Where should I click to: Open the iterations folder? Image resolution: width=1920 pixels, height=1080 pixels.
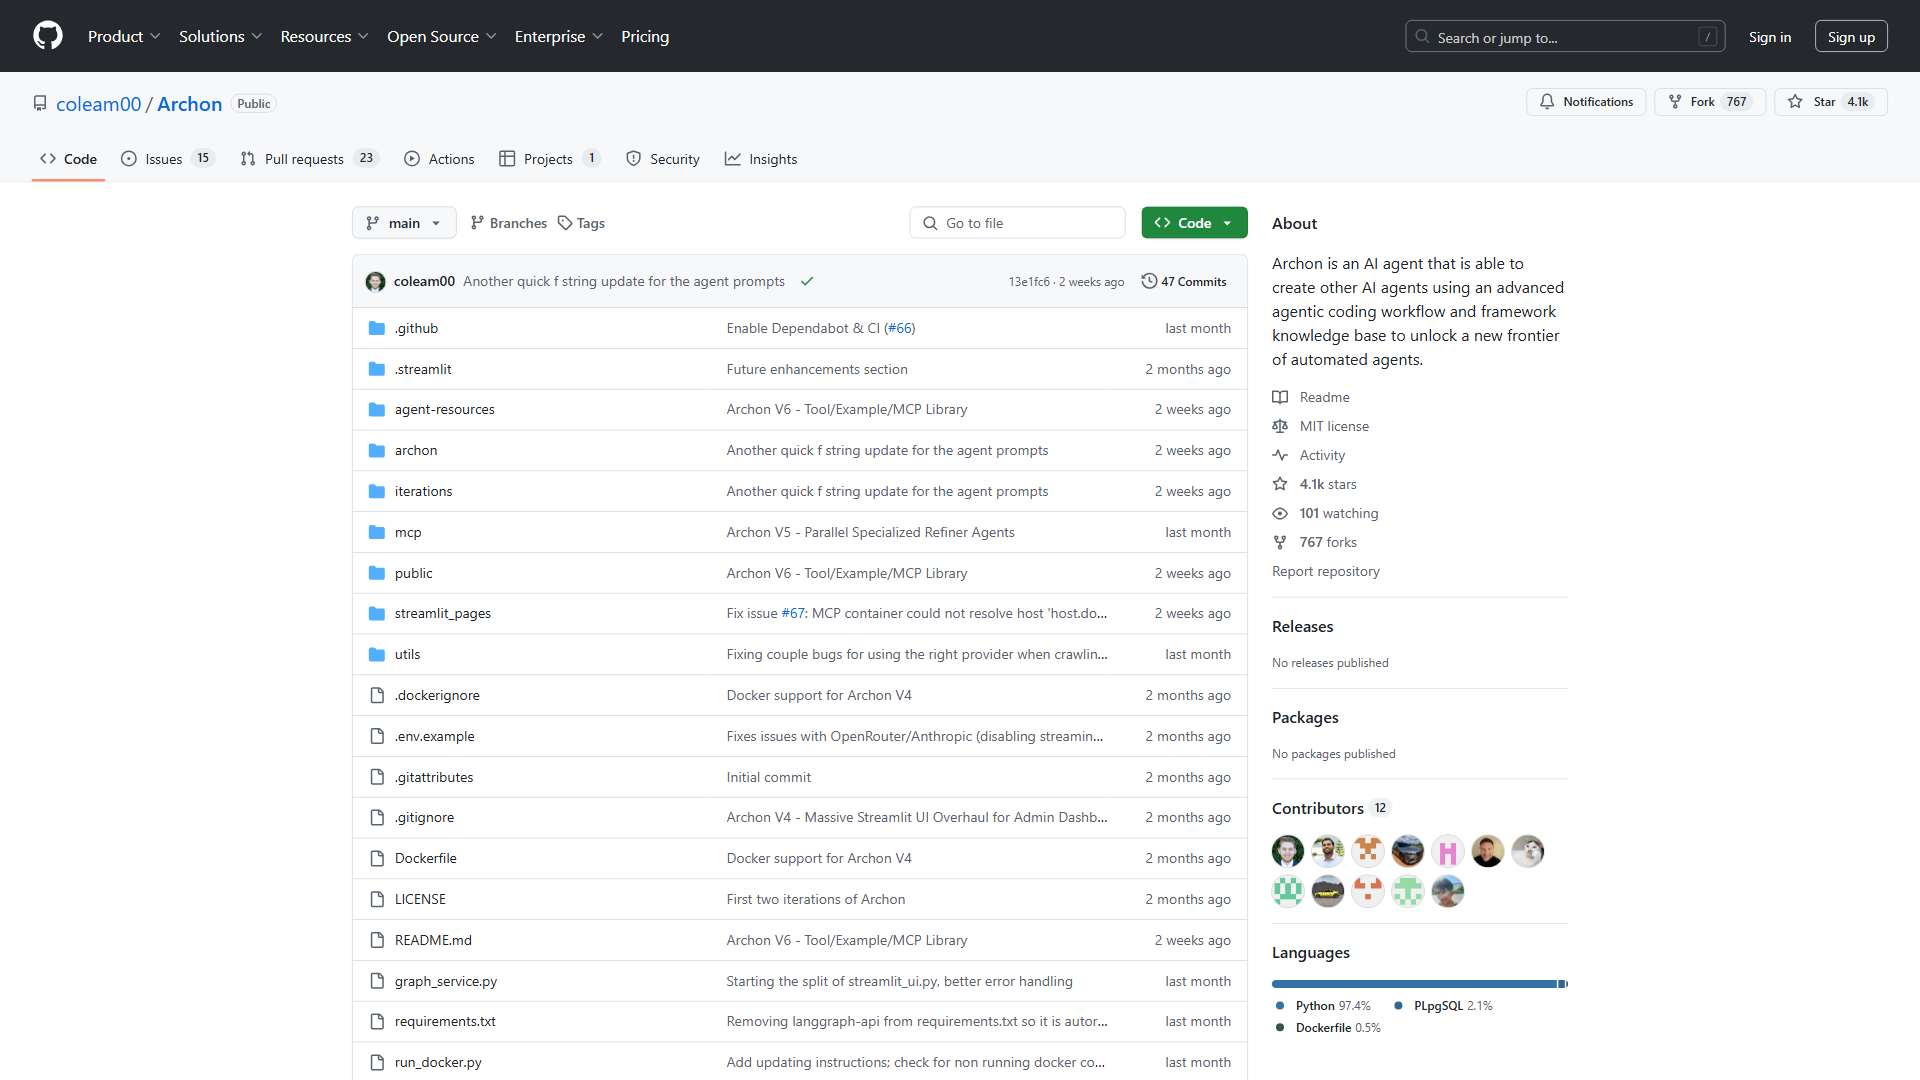(x=423, y=492)
